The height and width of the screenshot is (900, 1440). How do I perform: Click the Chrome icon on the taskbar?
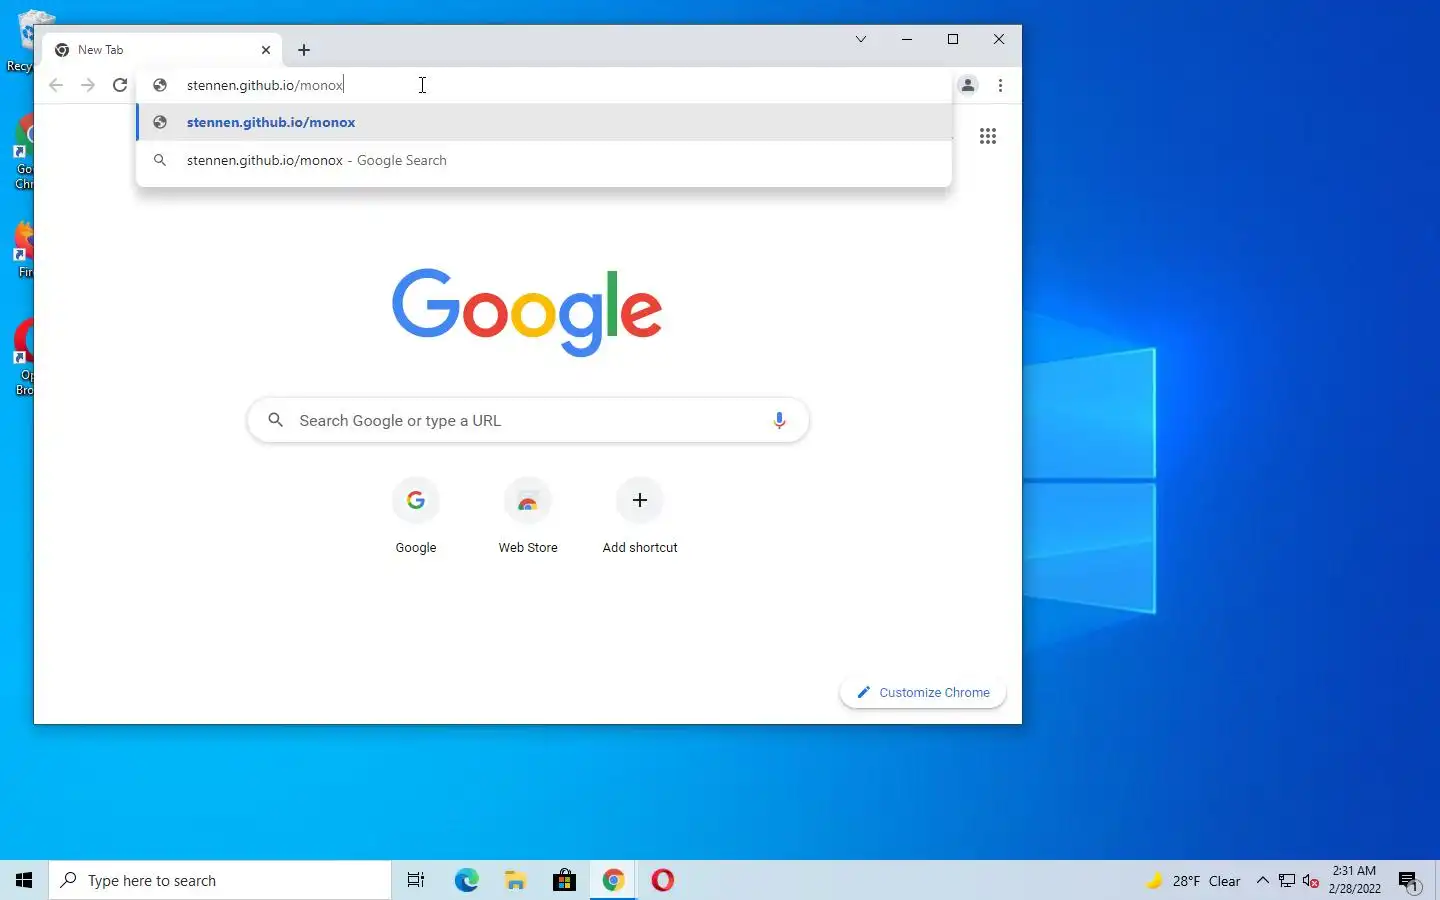pyautogui.click(x=613, y=880)
